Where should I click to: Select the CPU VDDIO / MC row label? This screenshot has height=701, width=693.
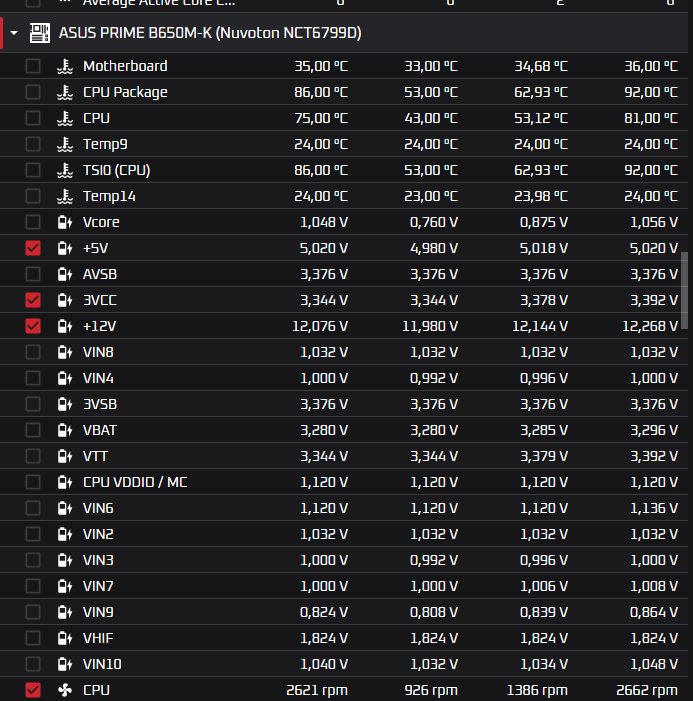(x=135, y=482)
